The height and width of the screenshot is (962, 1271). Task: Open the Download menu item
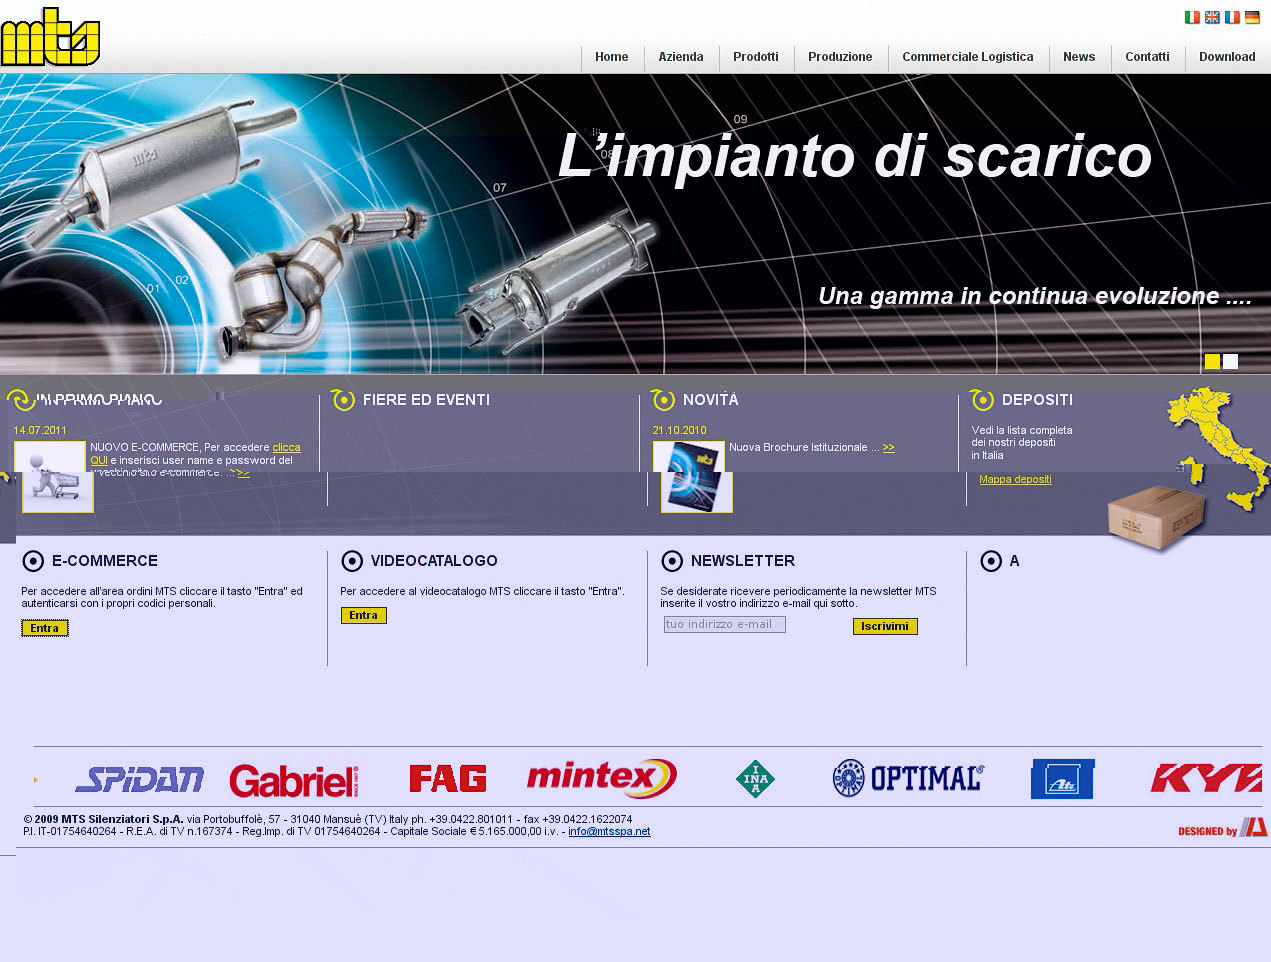click(1227, 57)
